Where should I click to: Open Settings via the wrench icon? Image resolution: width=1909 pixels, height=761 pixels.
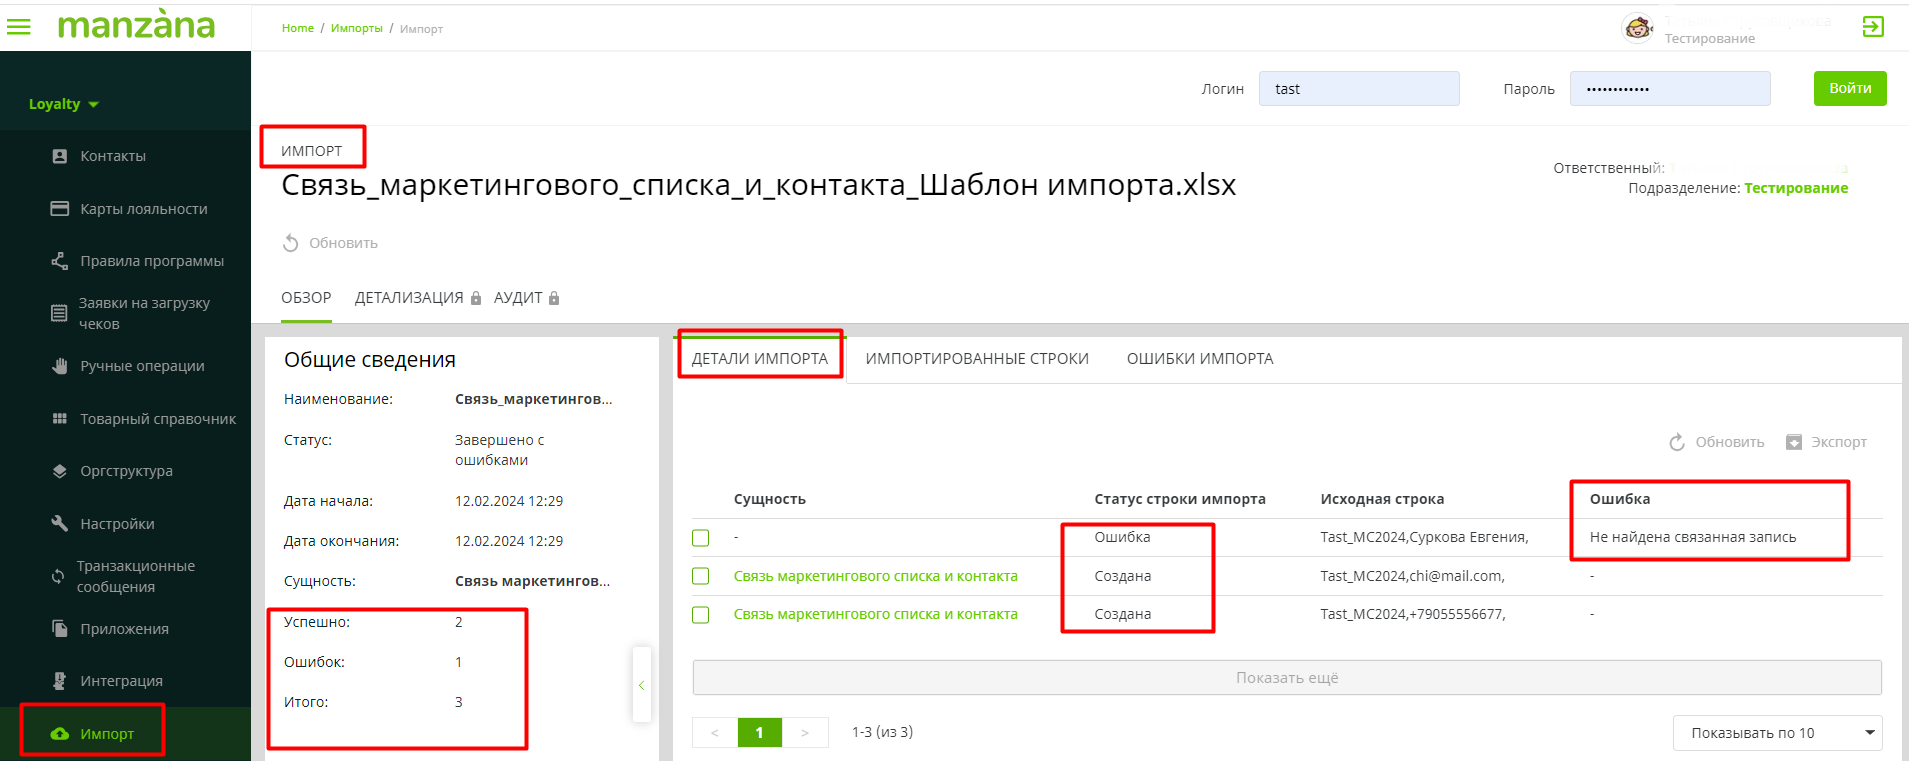pyautogui.click(x=60, y=523)
